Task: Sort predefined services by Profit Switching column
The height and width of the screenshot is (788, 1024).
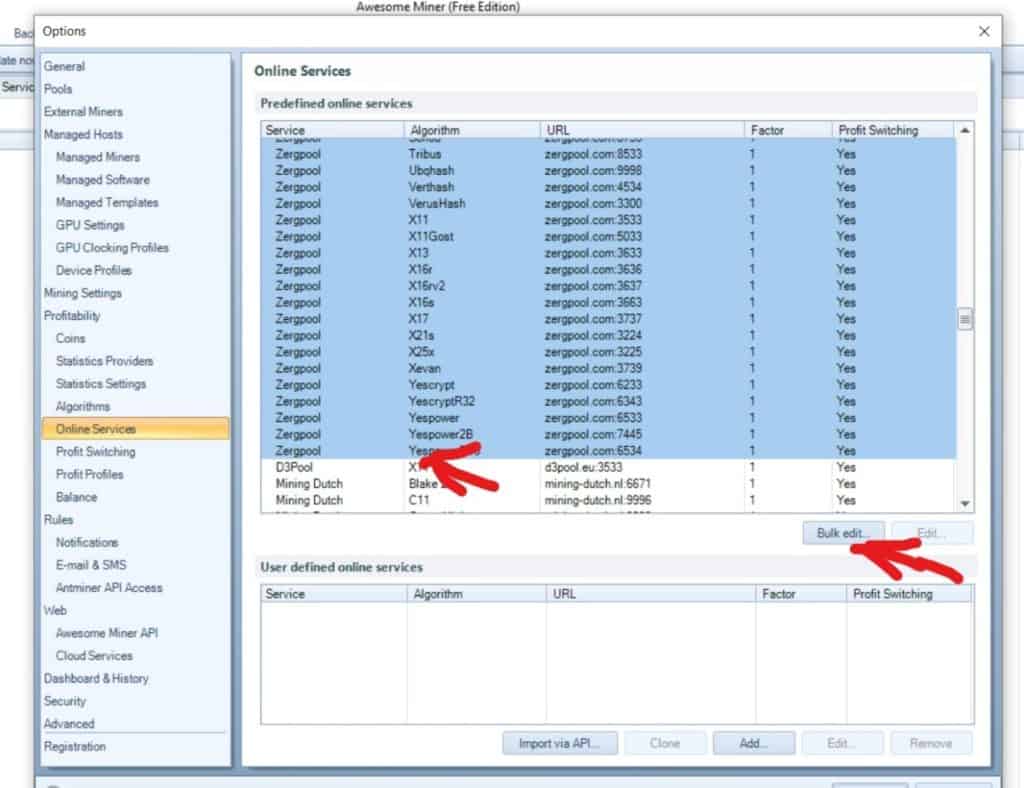Action: tap(893, 130)
